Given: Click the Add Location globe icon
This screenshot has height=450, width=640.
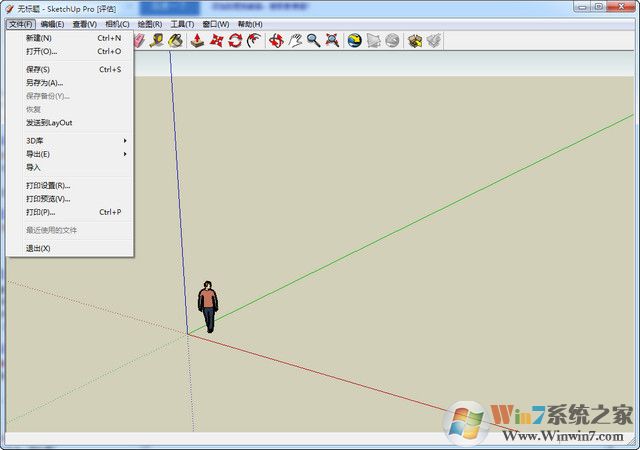Looking at the screenshot, I should click(355, 40).
